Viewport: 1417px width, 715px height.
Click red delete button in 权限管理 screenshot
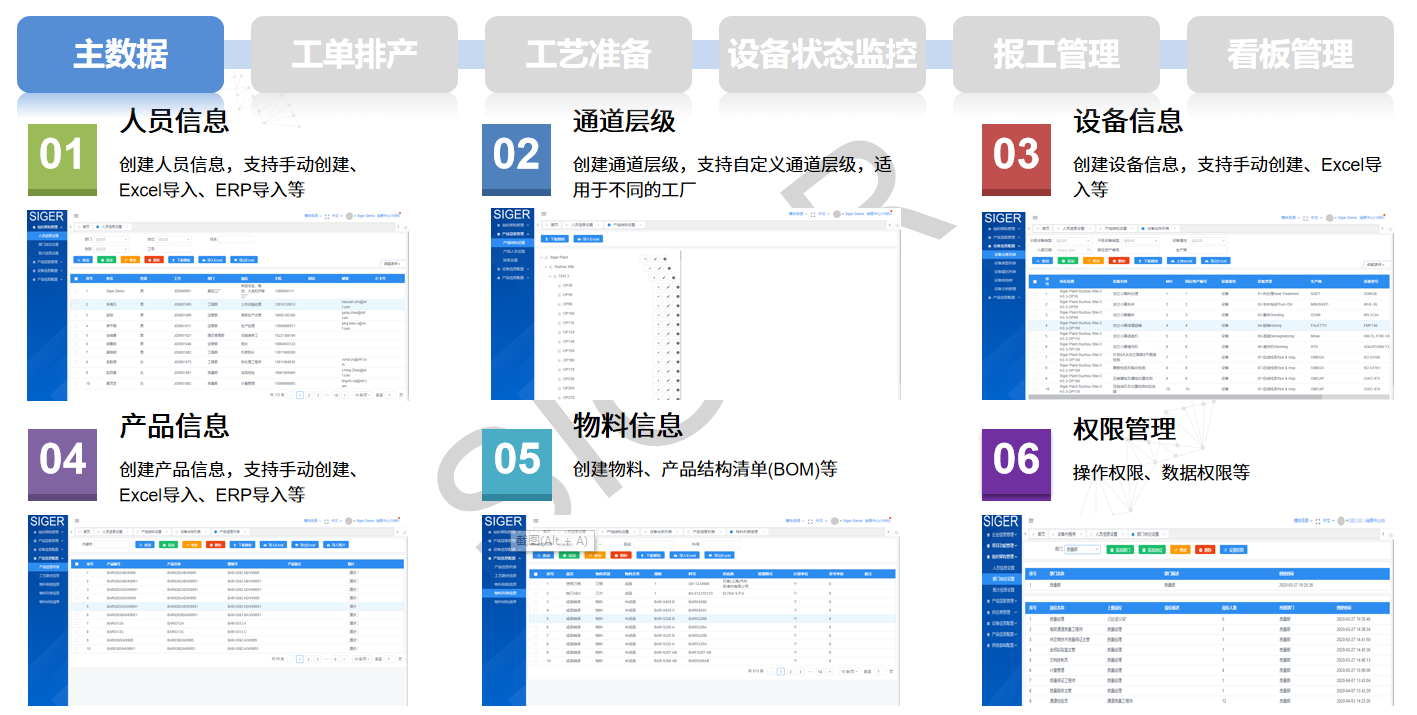(x=1205, y=549)
